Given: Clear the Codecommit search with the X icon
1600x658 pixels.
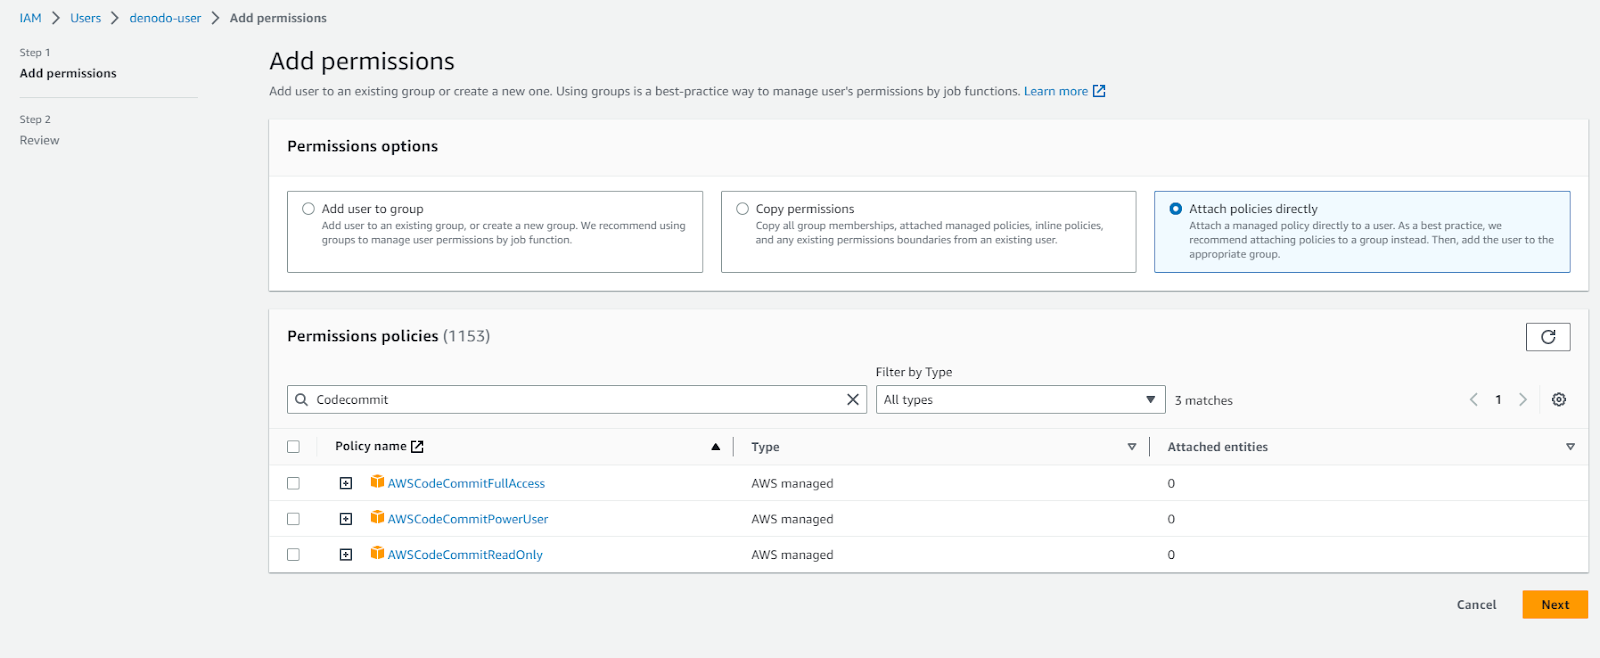Looking at the screenshot, I should coord(853,400).
